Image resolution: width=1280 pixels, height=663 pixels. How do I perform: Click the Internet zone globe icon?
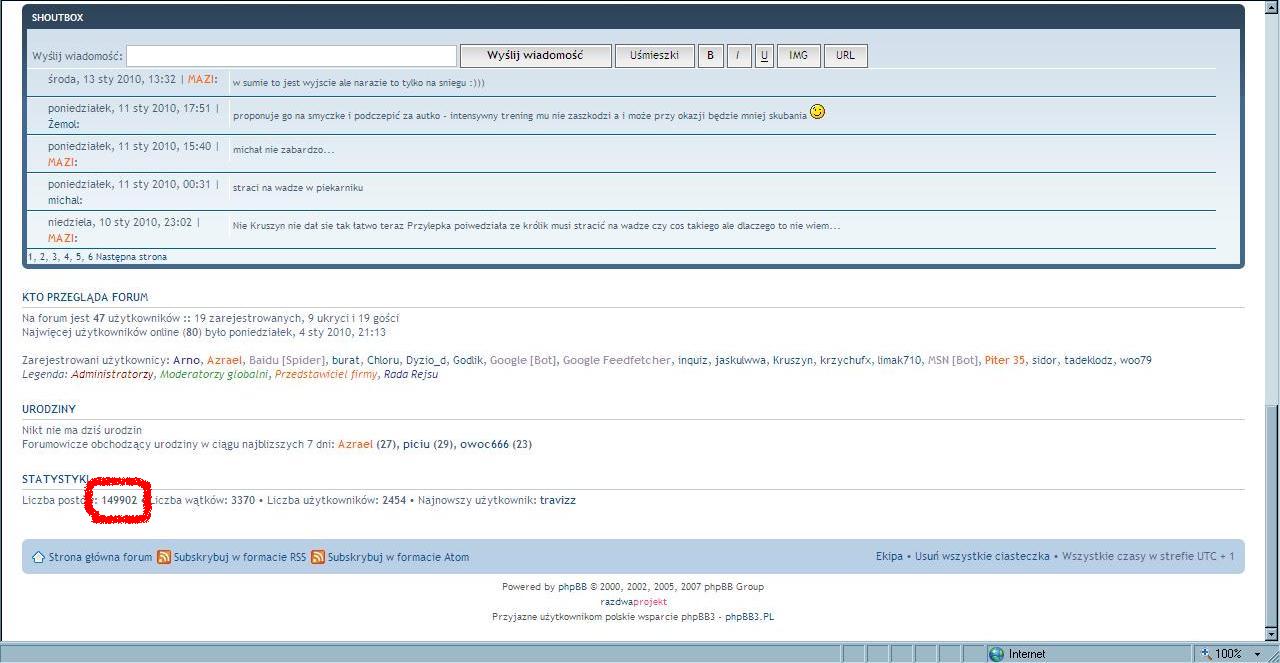(996, 654)
